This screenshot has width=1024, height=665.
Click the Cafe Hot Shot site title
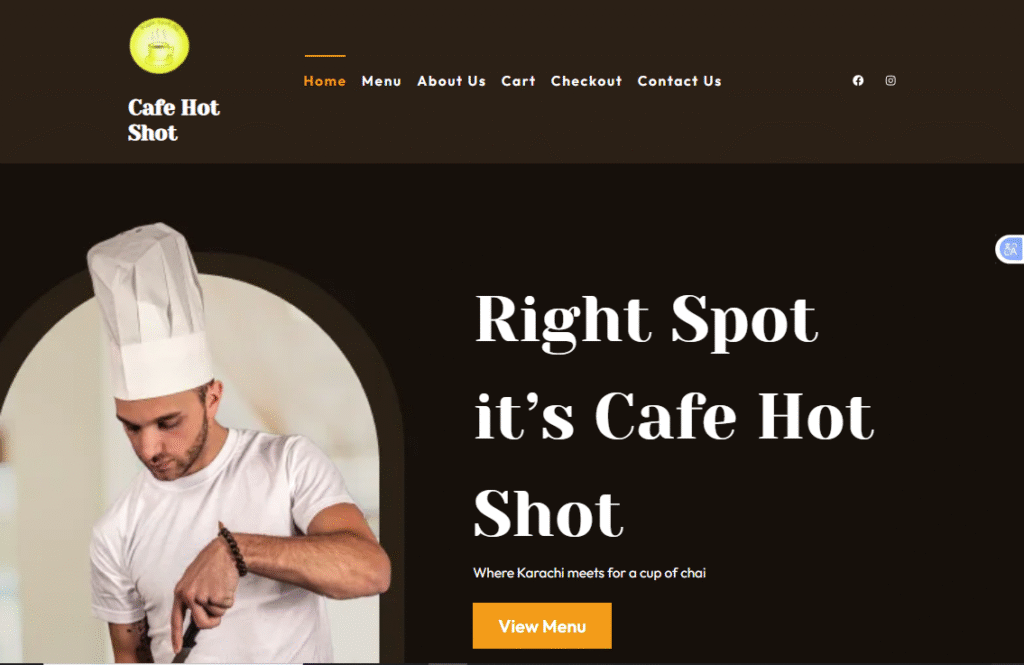174,120
